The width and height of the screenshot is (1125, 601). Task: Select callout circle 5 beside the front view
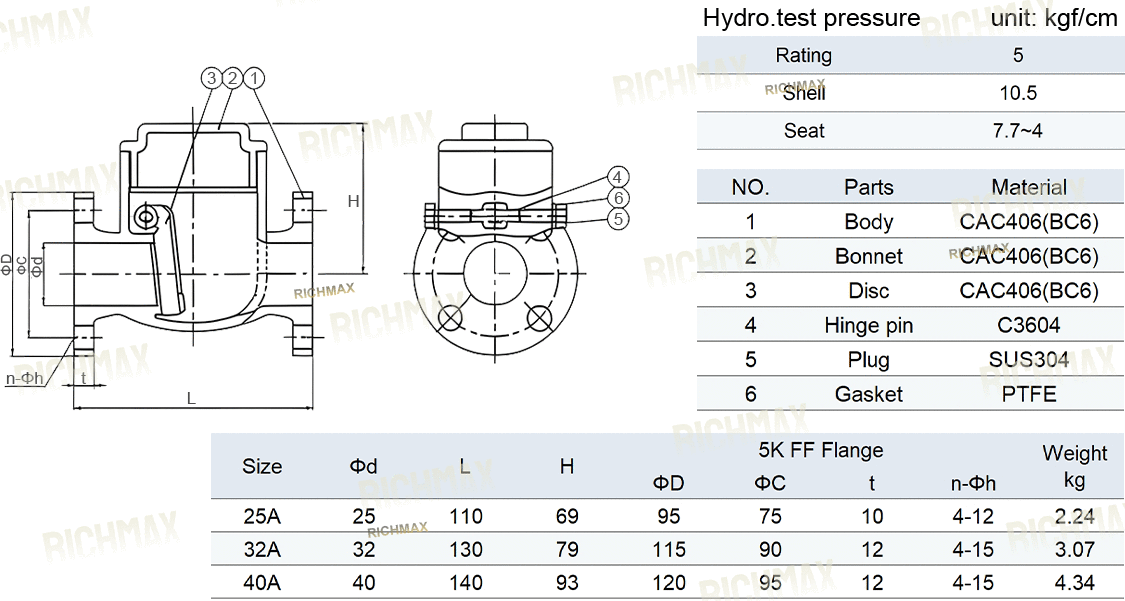coord(618,217)
